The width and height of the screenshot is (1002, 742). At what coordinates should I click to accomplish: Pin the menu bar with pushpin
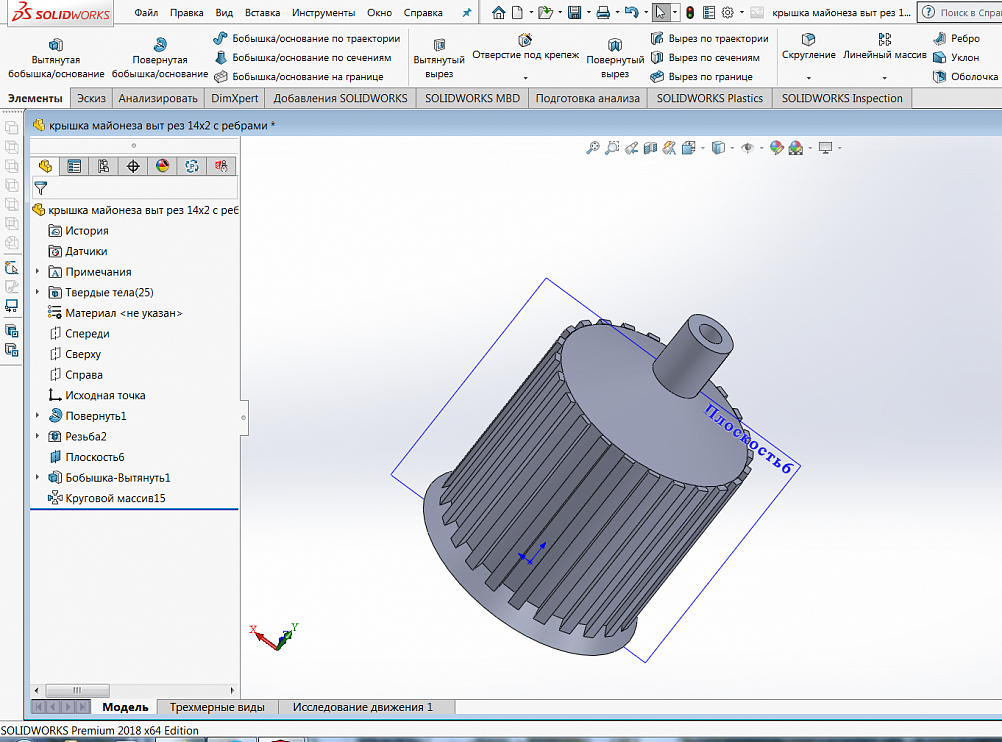(466, 13)
